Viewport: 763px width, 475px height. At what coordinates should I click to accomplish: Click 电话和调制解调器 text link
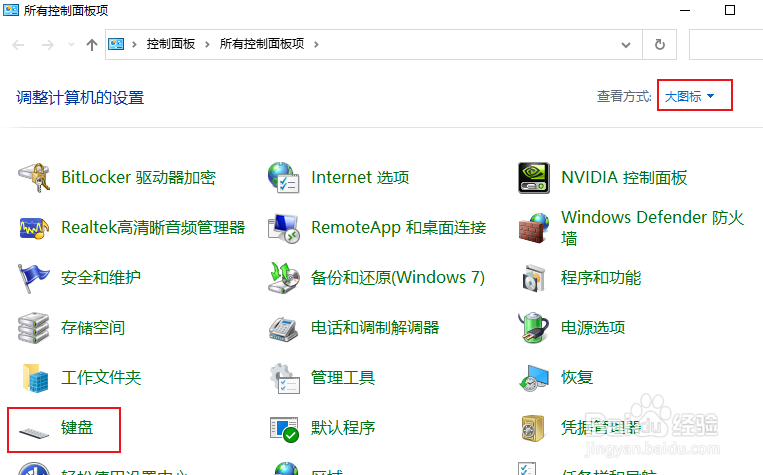click(x=375, y=328)
